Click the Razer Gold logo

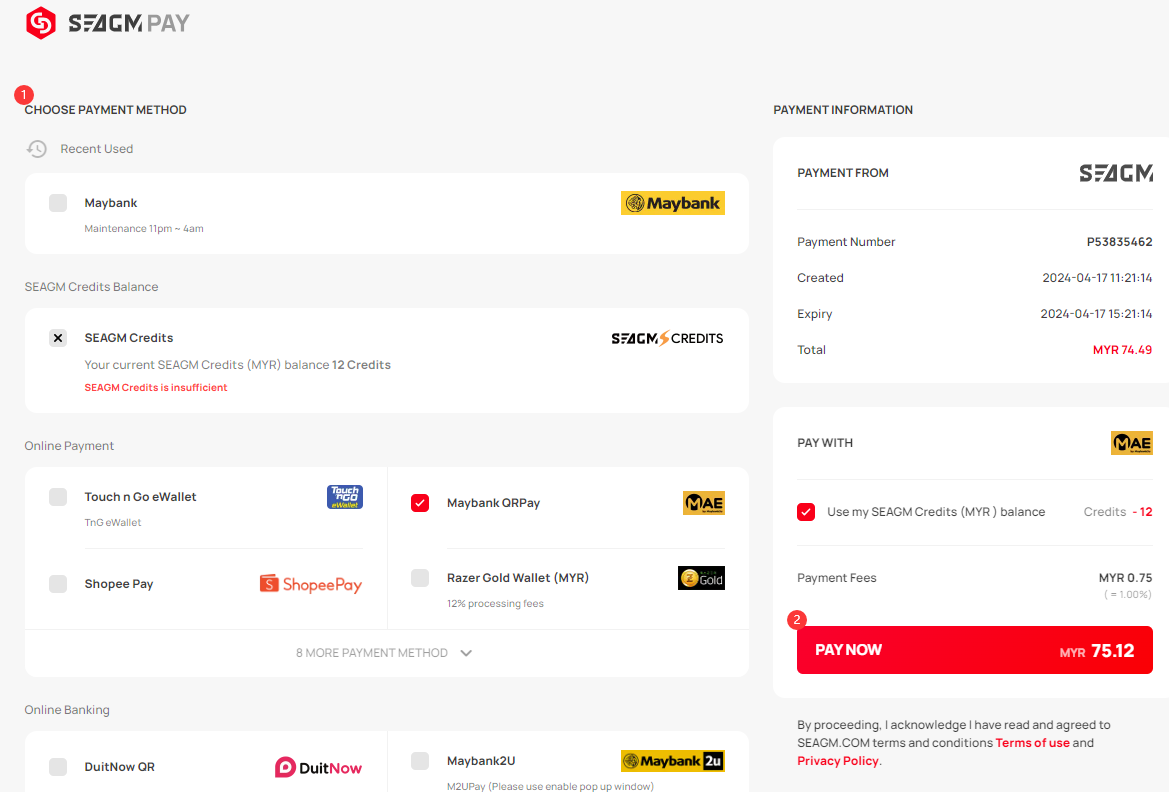701,578
